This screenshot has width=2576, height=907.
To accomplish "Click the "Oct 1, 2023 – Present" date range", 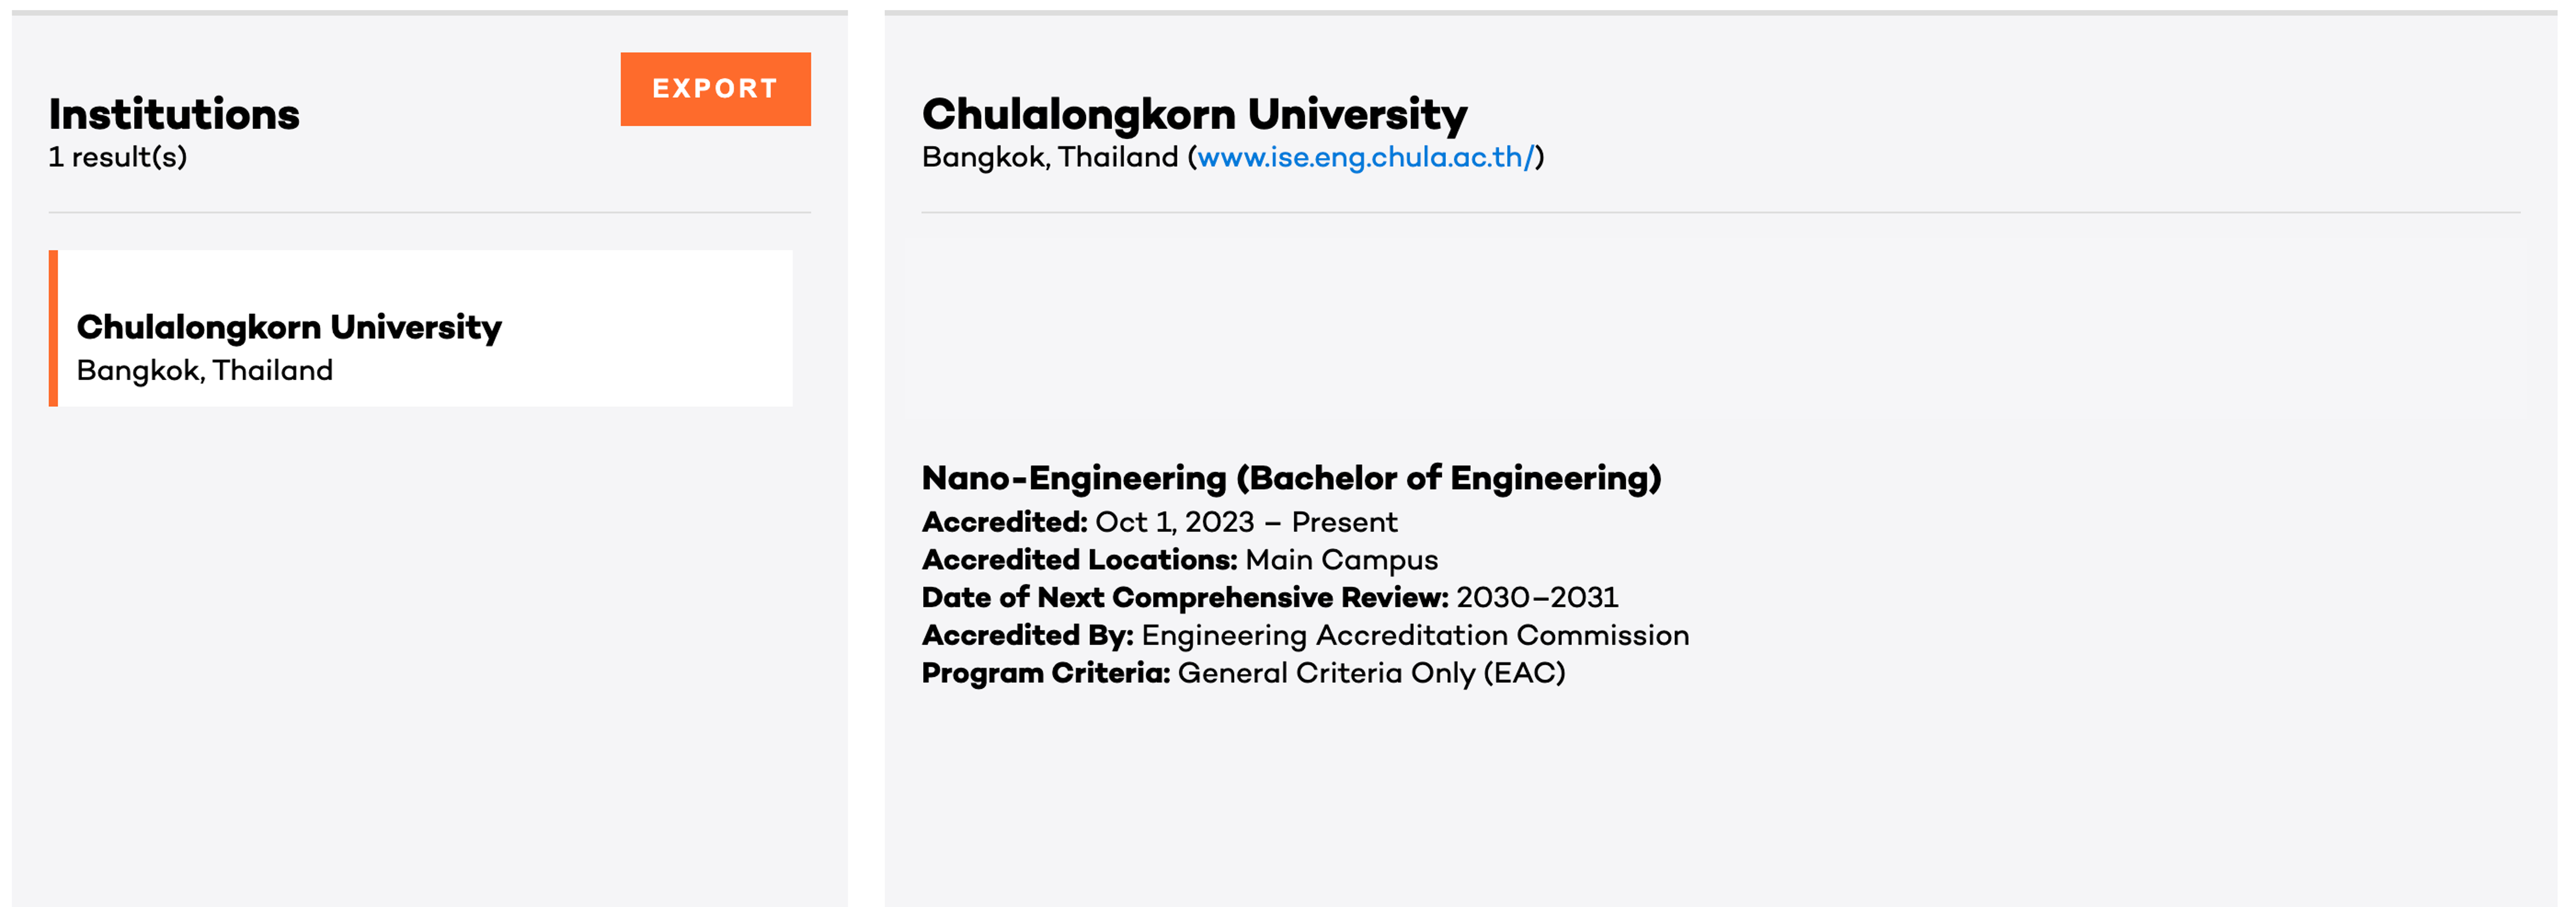I will tap(1246, 522).
